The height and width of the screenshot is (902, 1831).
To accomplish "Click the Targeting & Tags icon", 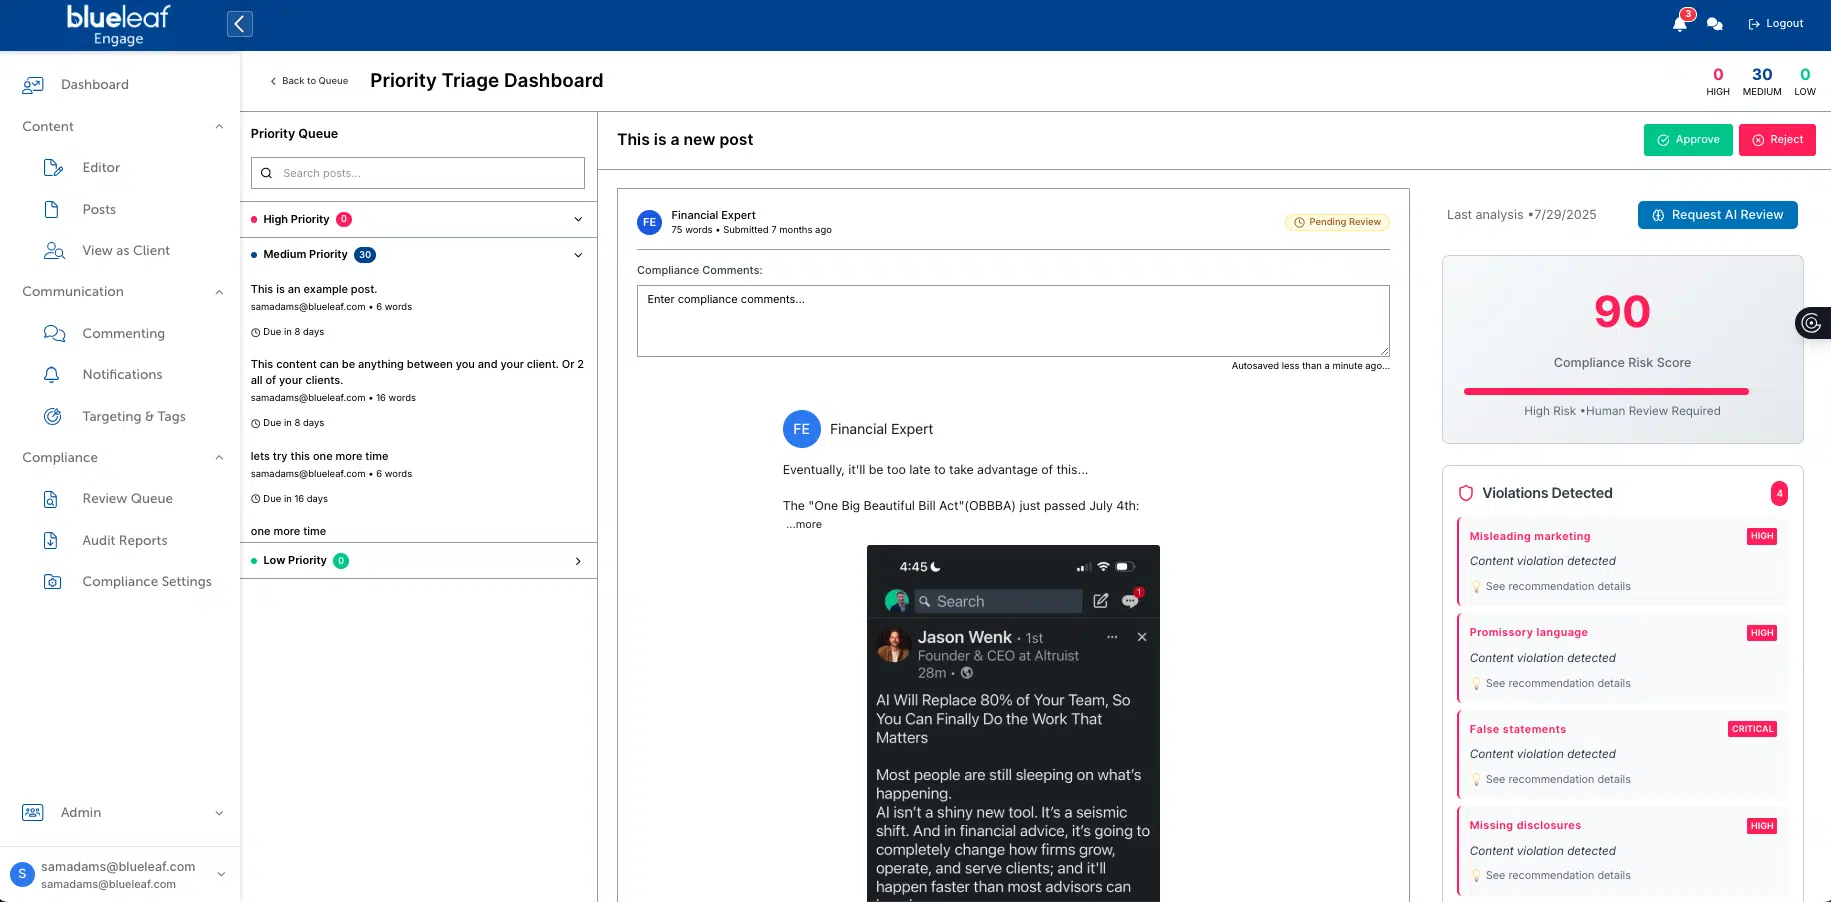I will coord(53,417).
